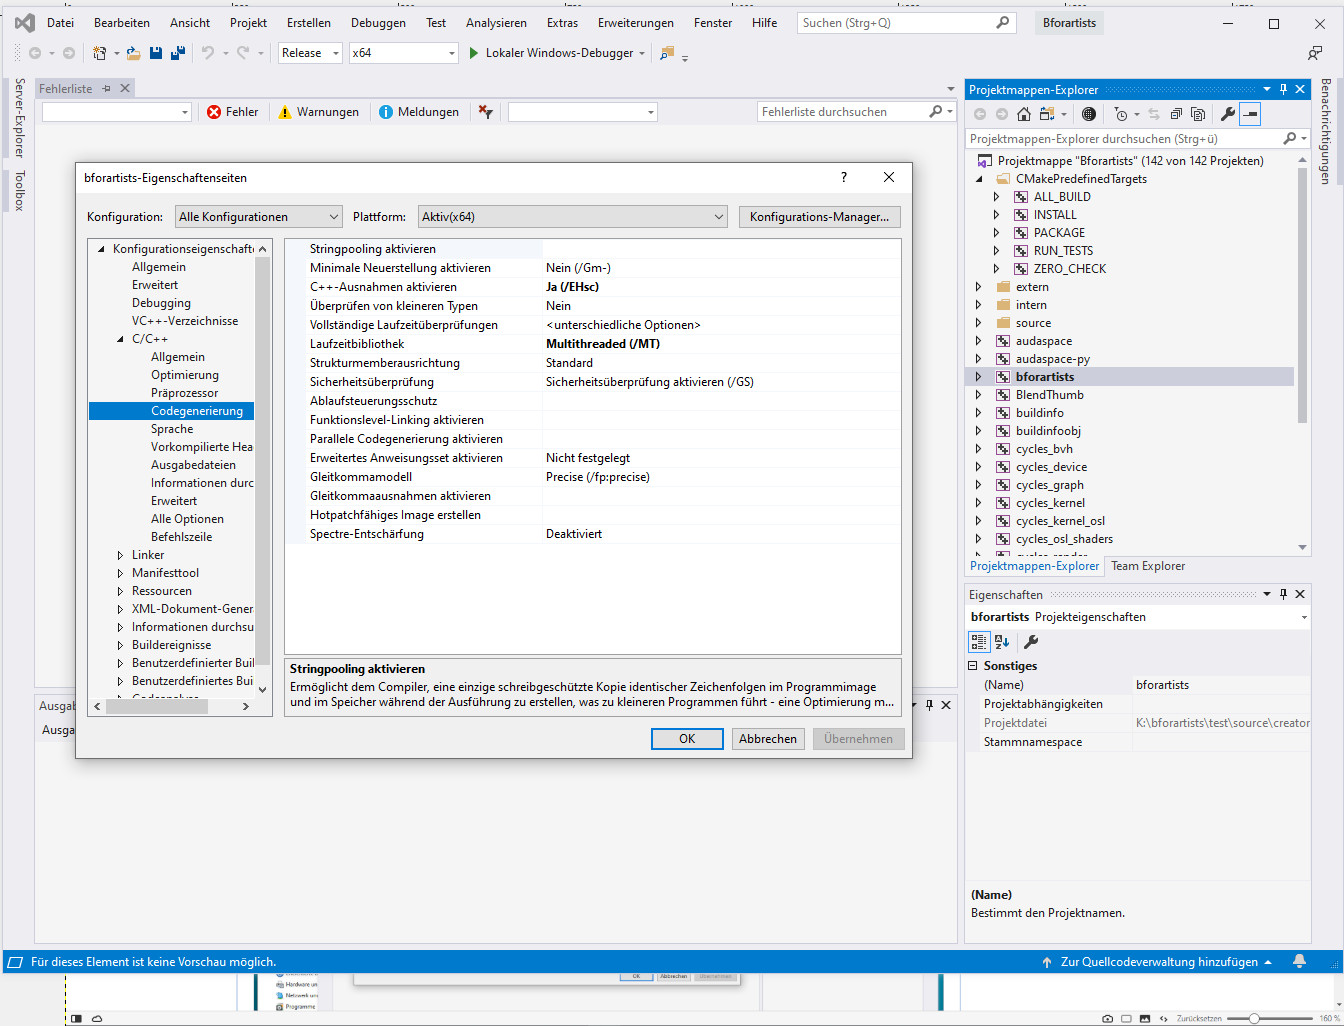Open the Plattform Aktiv(x64) dropdown
The image size is (1344, 1026).
[x=572, y=217]
